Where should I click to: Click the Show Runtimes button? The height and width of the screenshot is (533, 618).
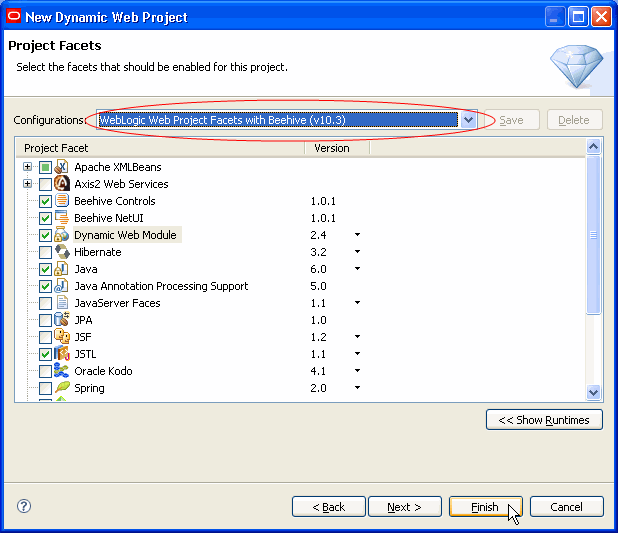(544, 420)
